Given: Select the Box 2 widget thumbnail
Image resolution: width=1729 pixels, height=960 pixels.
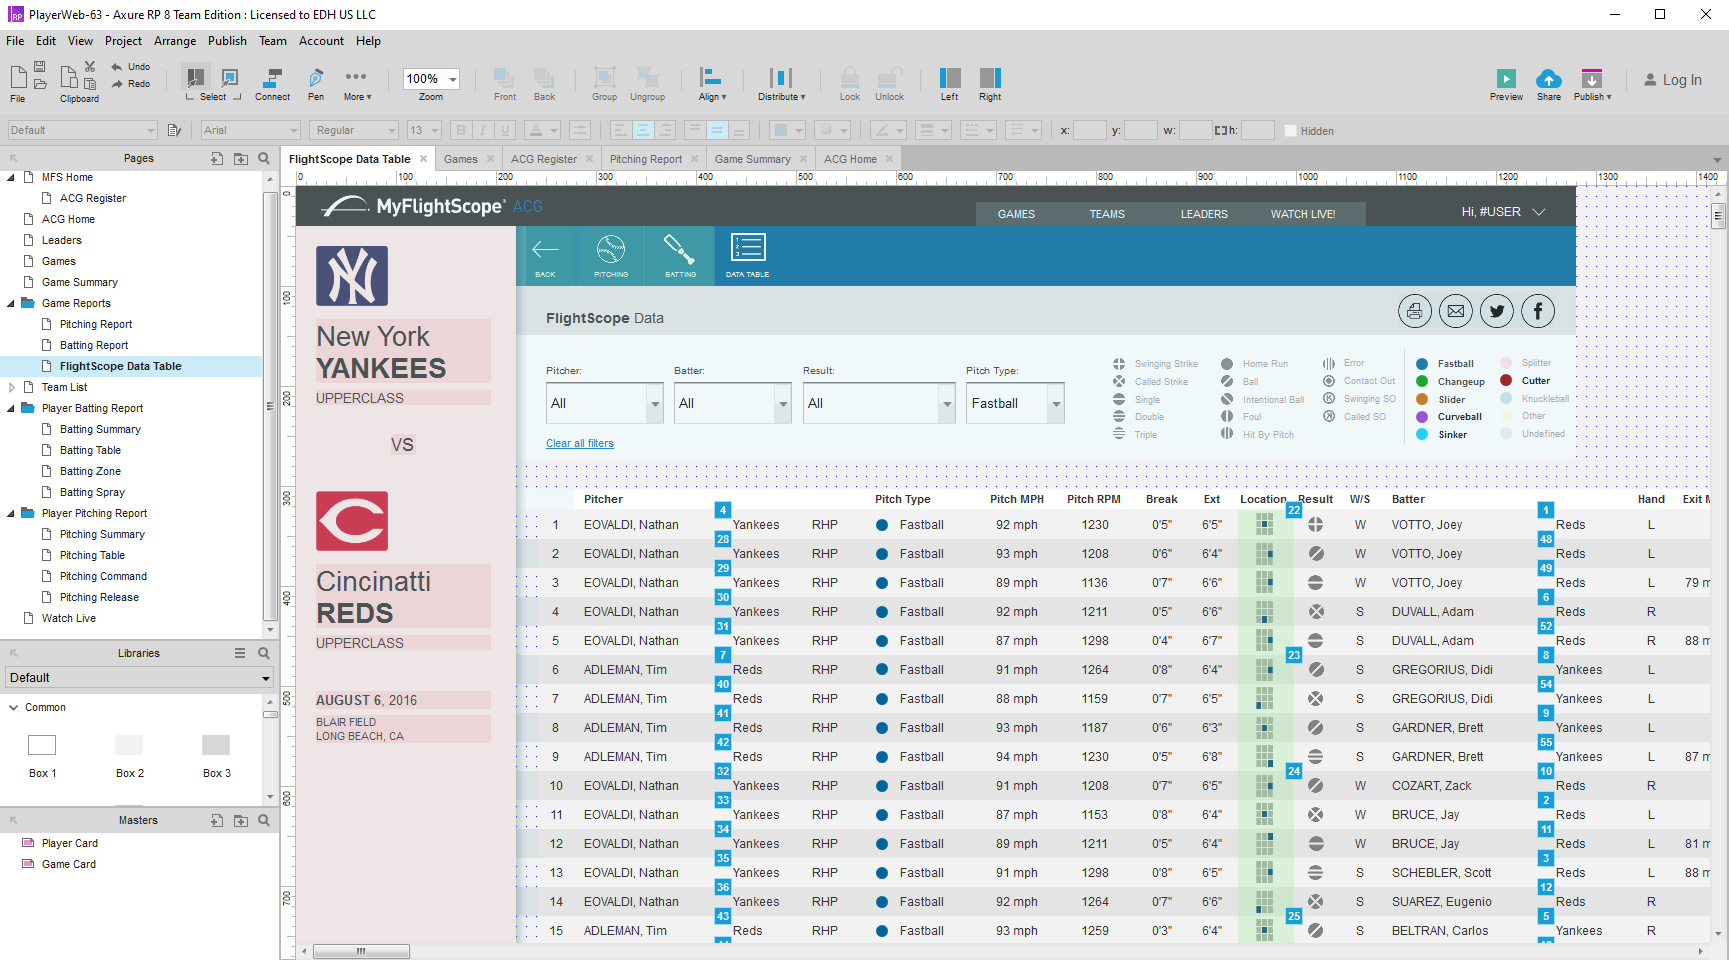Looking at the screenshot, I should 129,745.
